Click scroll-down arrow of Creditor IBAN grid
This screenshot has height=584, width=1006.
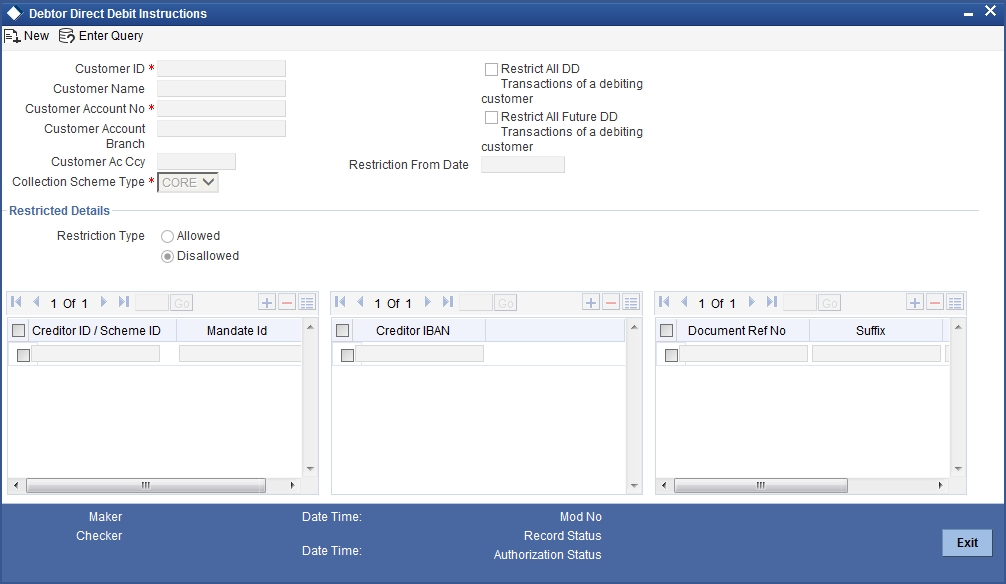634,486
